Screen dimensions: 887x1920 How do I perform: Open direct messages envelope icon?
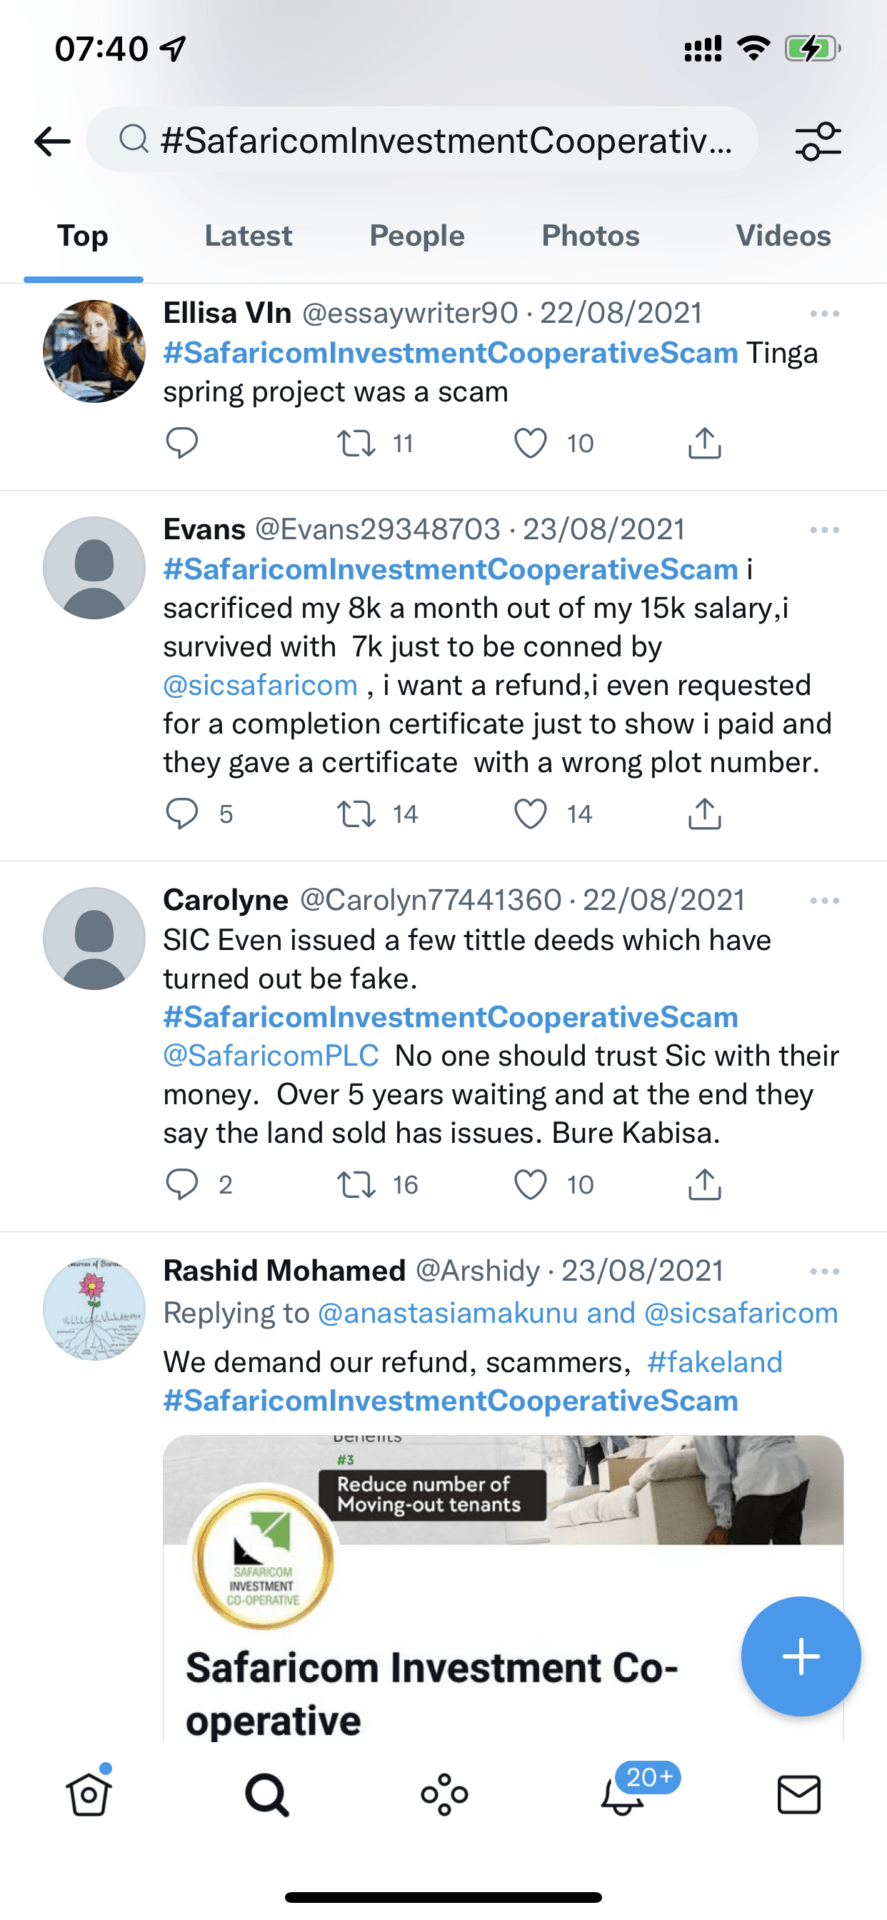(798, 1794)
